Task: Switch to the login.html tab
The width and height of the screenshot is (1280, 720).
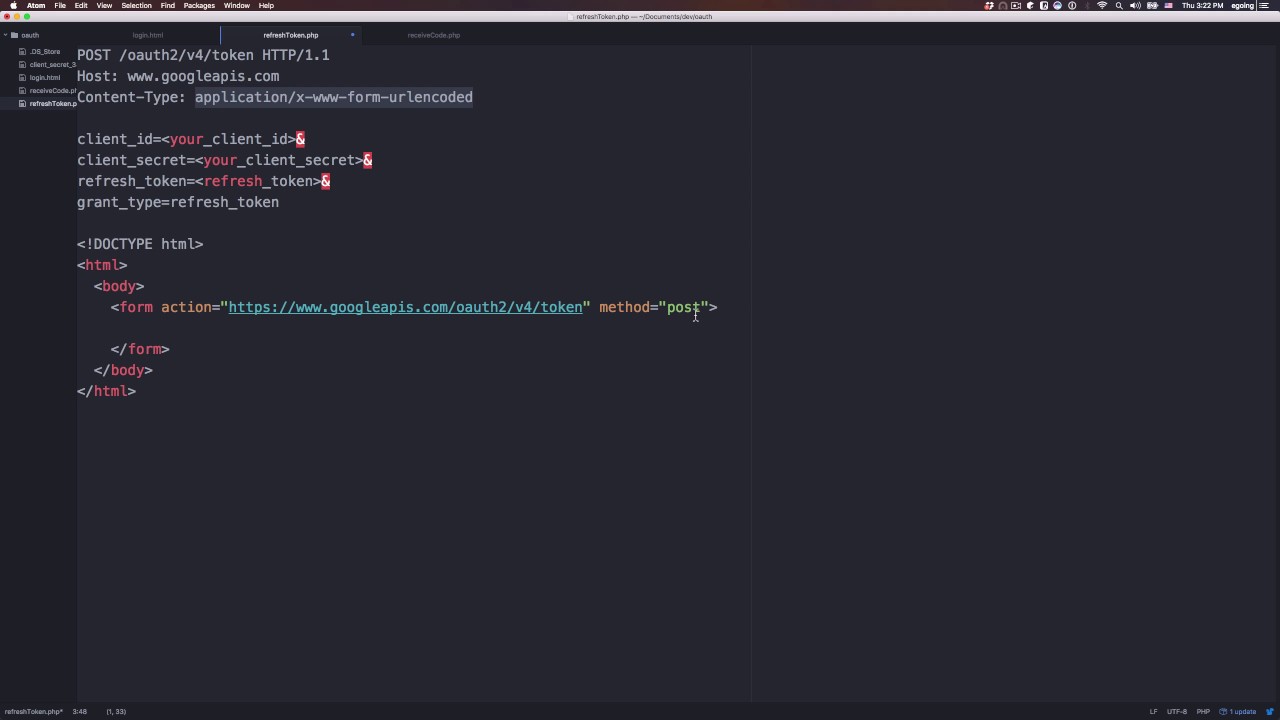Action: [x=148, y=35]
